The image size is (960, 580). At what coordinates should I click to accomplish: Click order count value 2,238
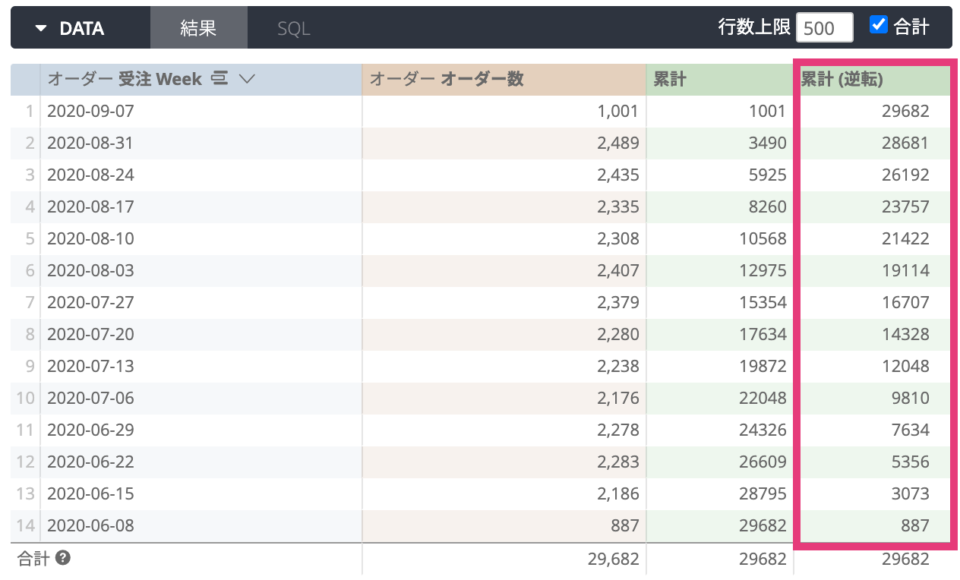[618, 366]
